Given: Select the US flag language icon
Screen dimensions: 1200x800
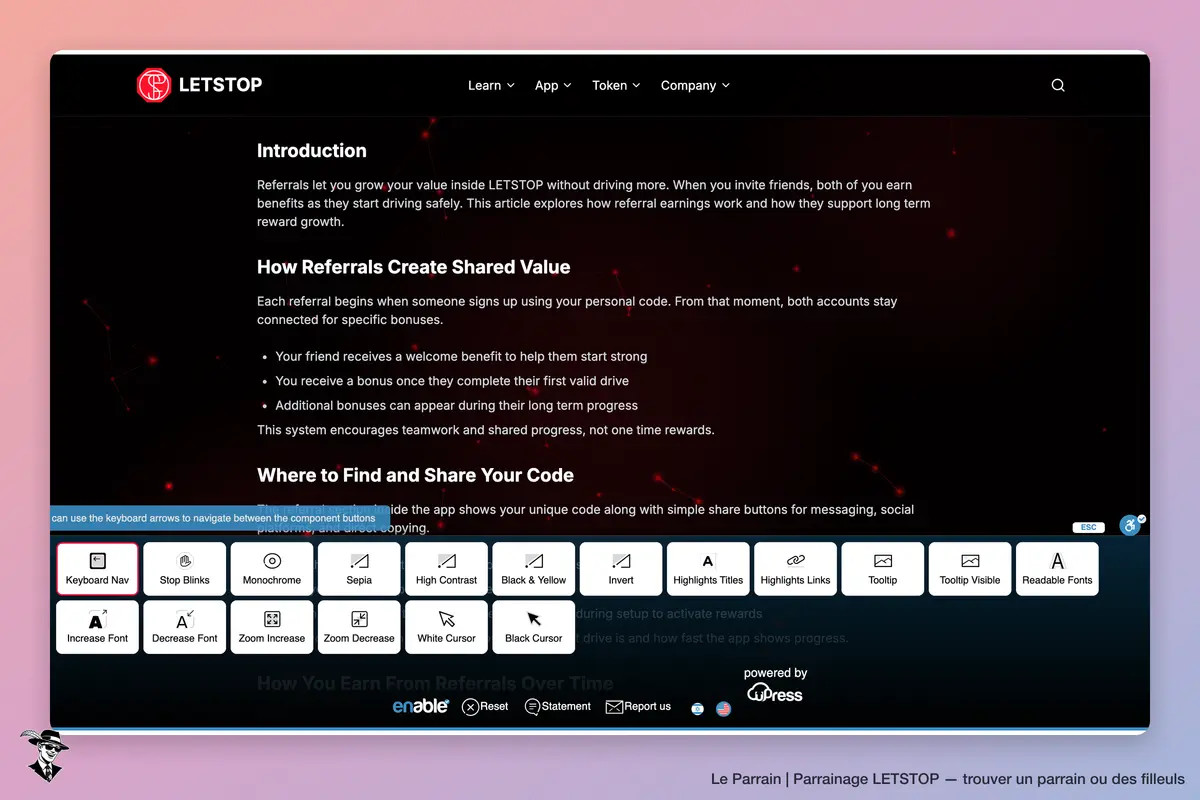Looking at the screenshot, I should [724, 709].
